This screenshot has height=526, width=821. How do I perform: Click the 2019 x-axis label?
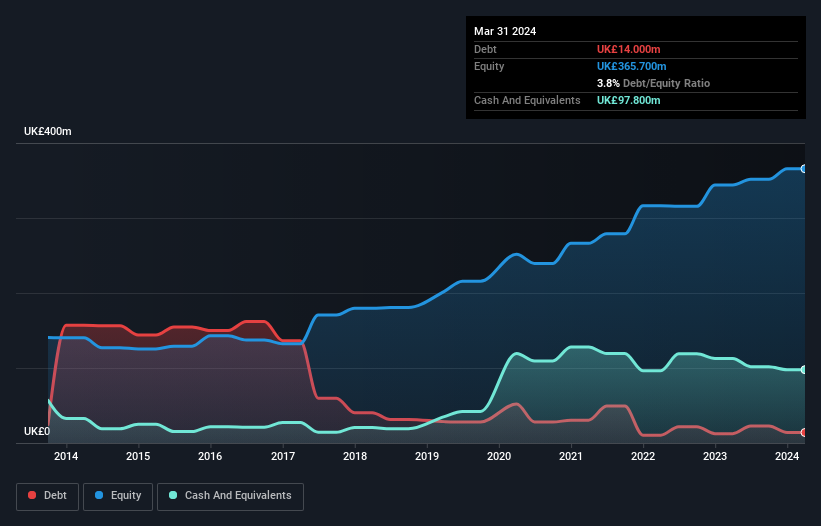427,456
